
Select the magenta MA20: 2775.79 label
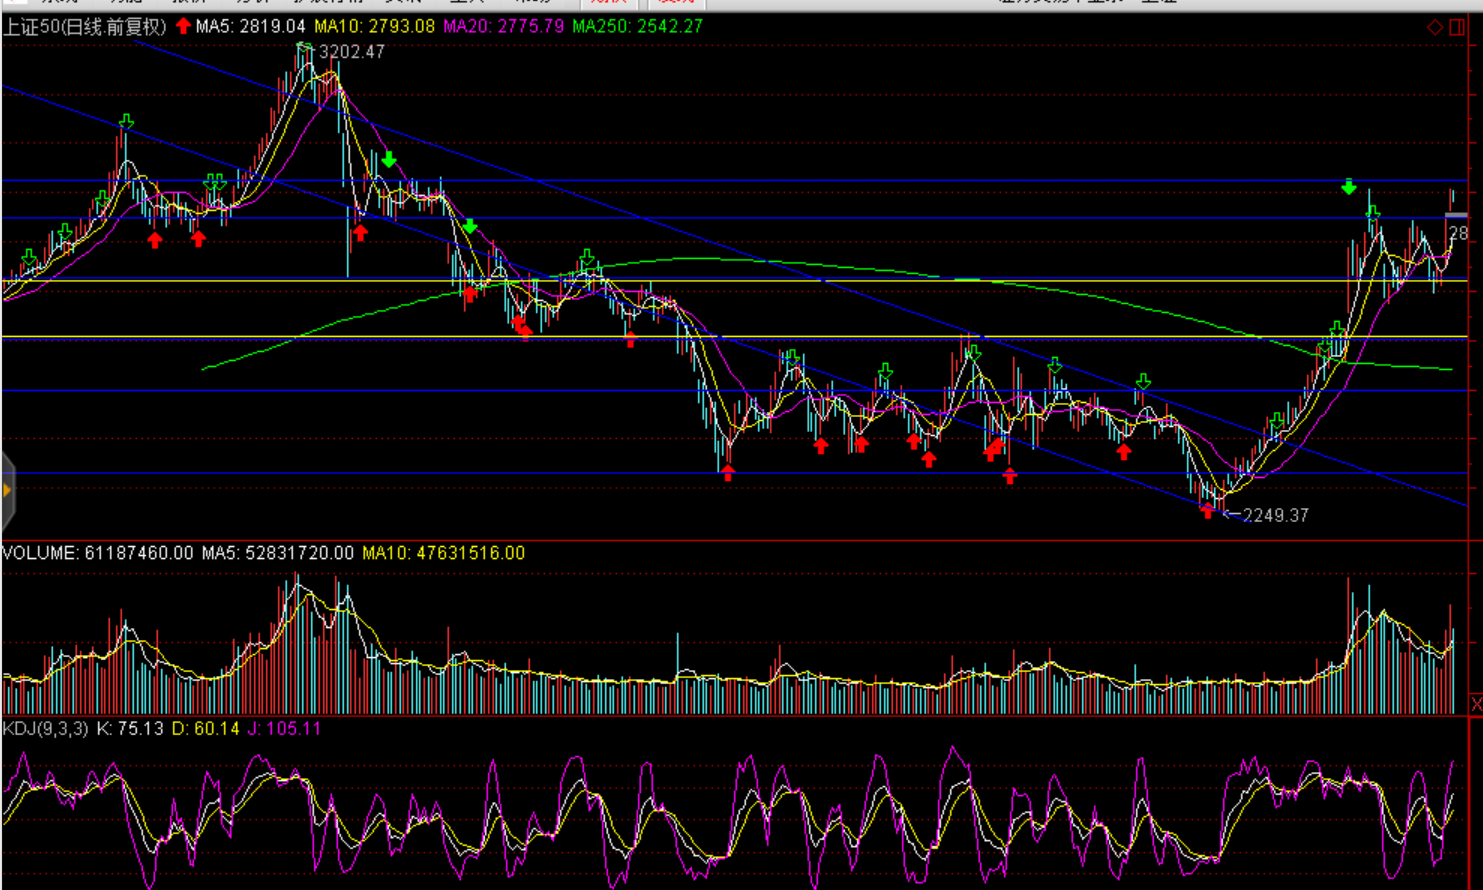point(503,27)
